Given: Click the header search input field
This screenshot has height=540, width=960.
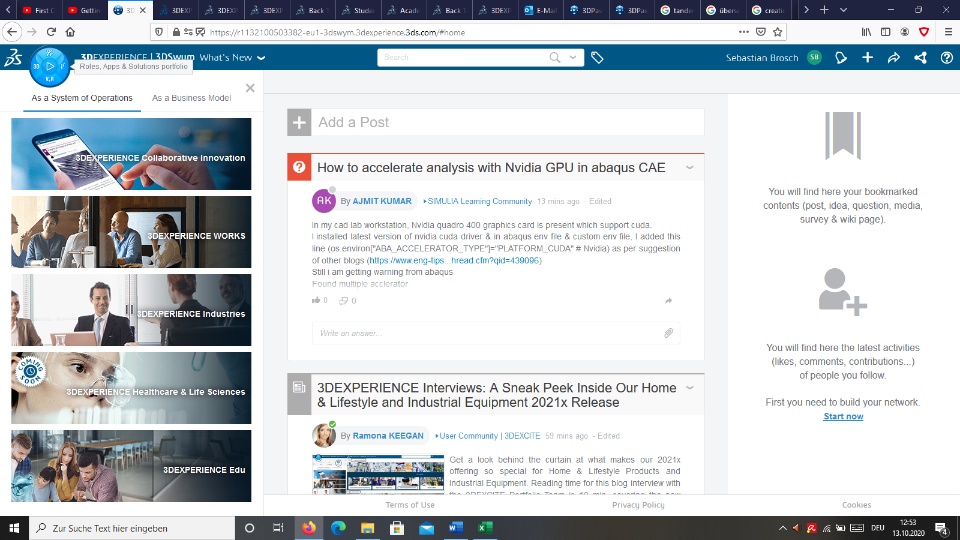Looking at the screenshot, I should click(x=463, y=57).
